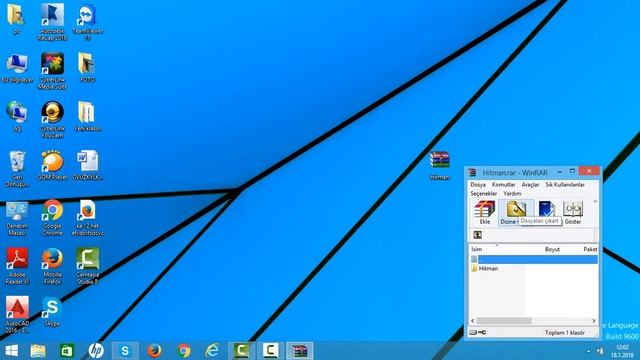Image resolution: width=640 pixels, height=360 pixels.
Task: Click 'Toplam 1 klasör' status text
Action: tap(565, 333)
